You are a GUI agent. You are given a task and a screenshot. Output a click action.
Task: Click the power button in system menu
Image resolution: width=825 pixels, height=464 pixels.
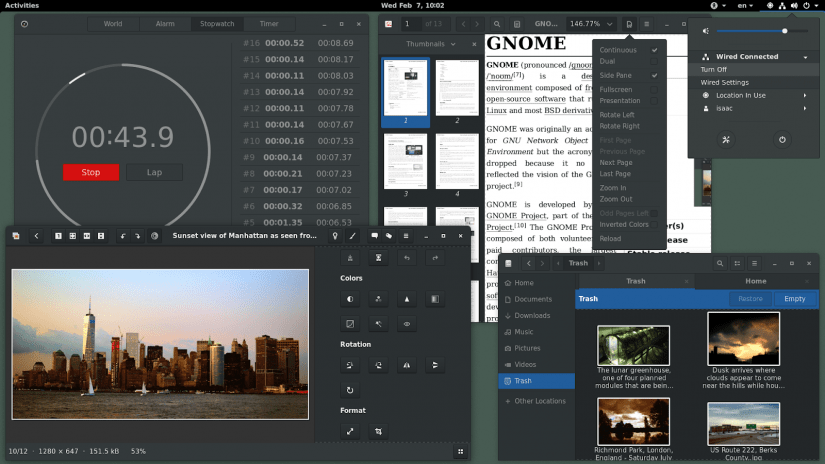pyautogui.click(x=781, y=141)
